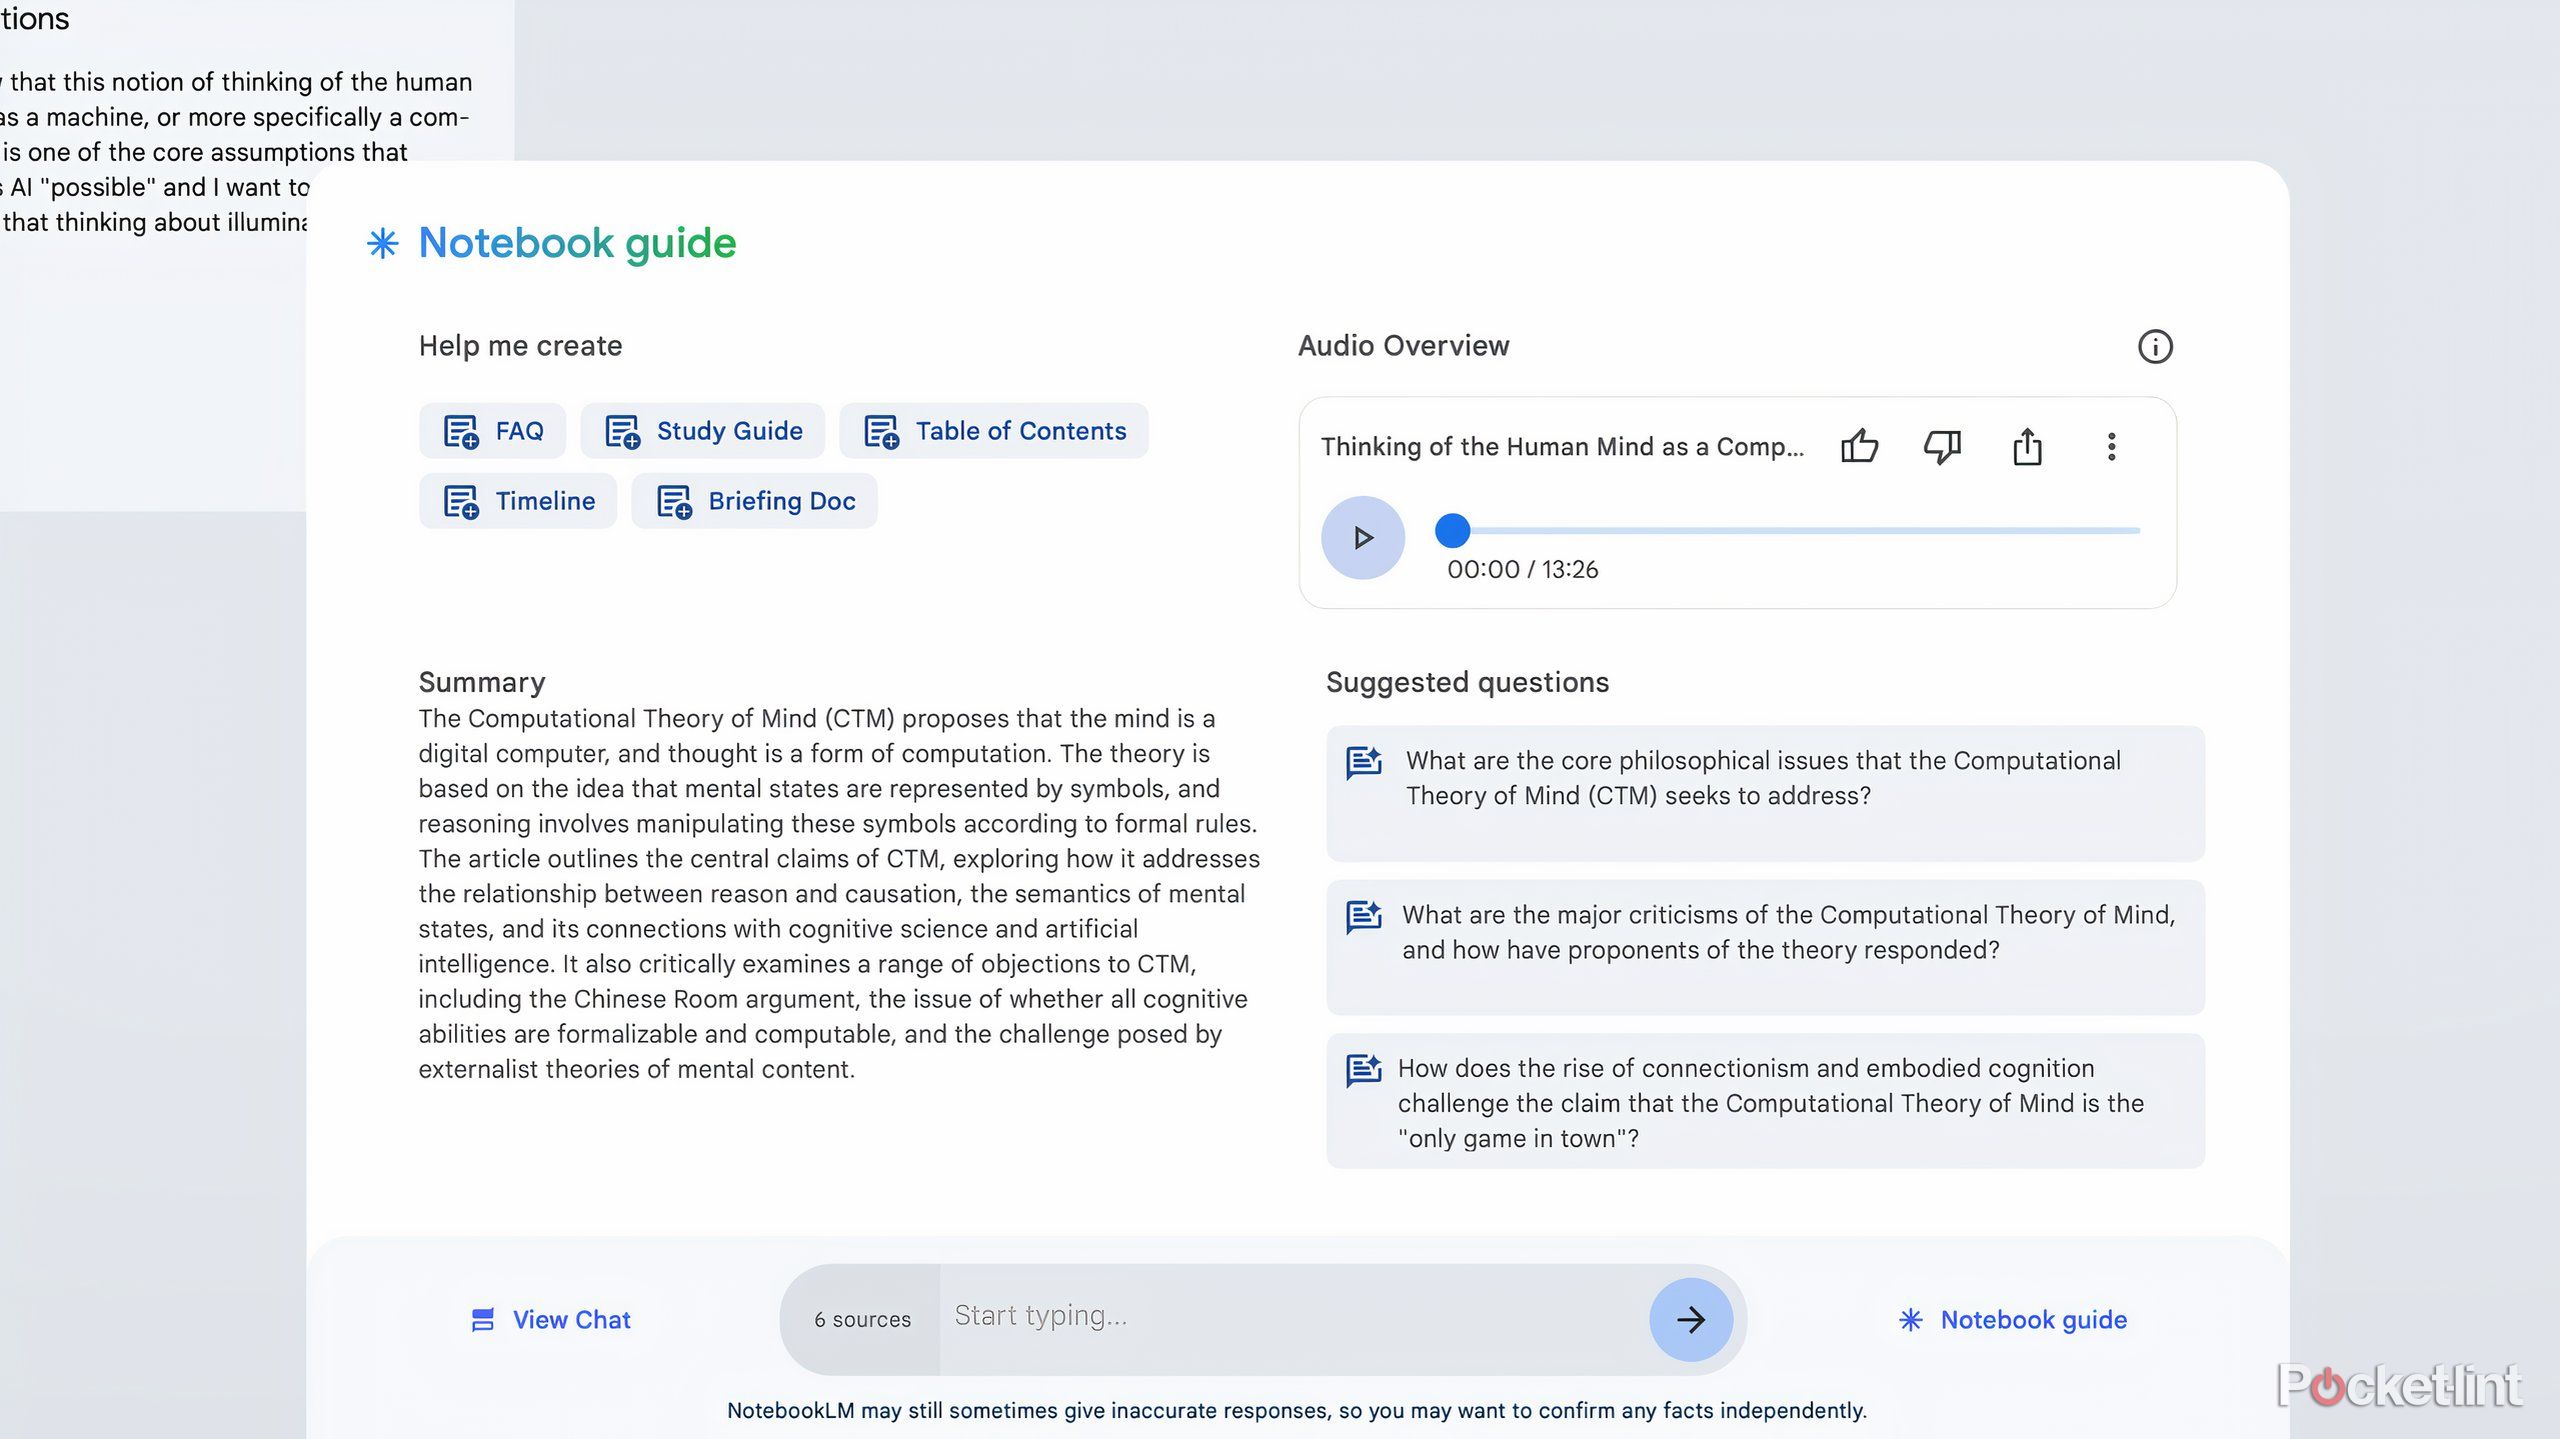Click the Notebook guide asterisk logo

pos(381,243)
